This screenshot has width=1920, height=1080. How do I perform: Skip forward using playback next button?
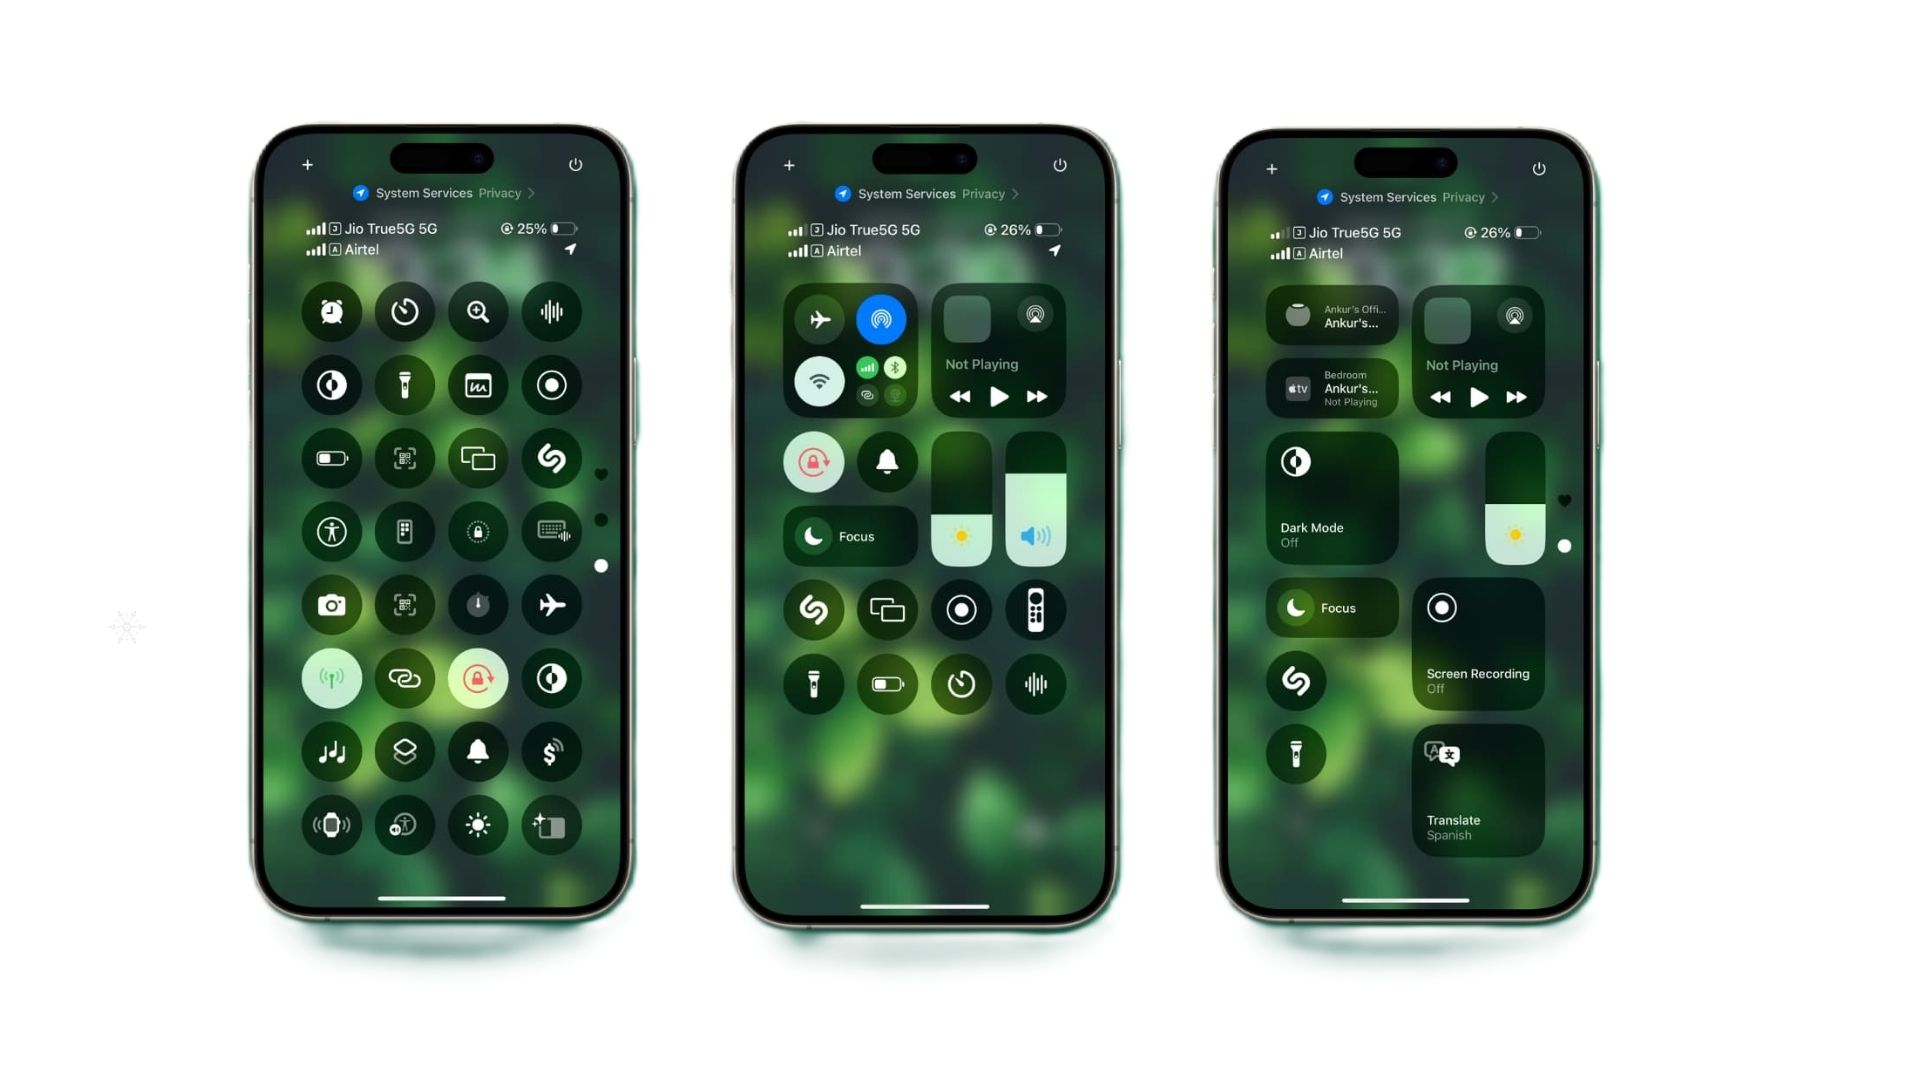point(1042,397)
